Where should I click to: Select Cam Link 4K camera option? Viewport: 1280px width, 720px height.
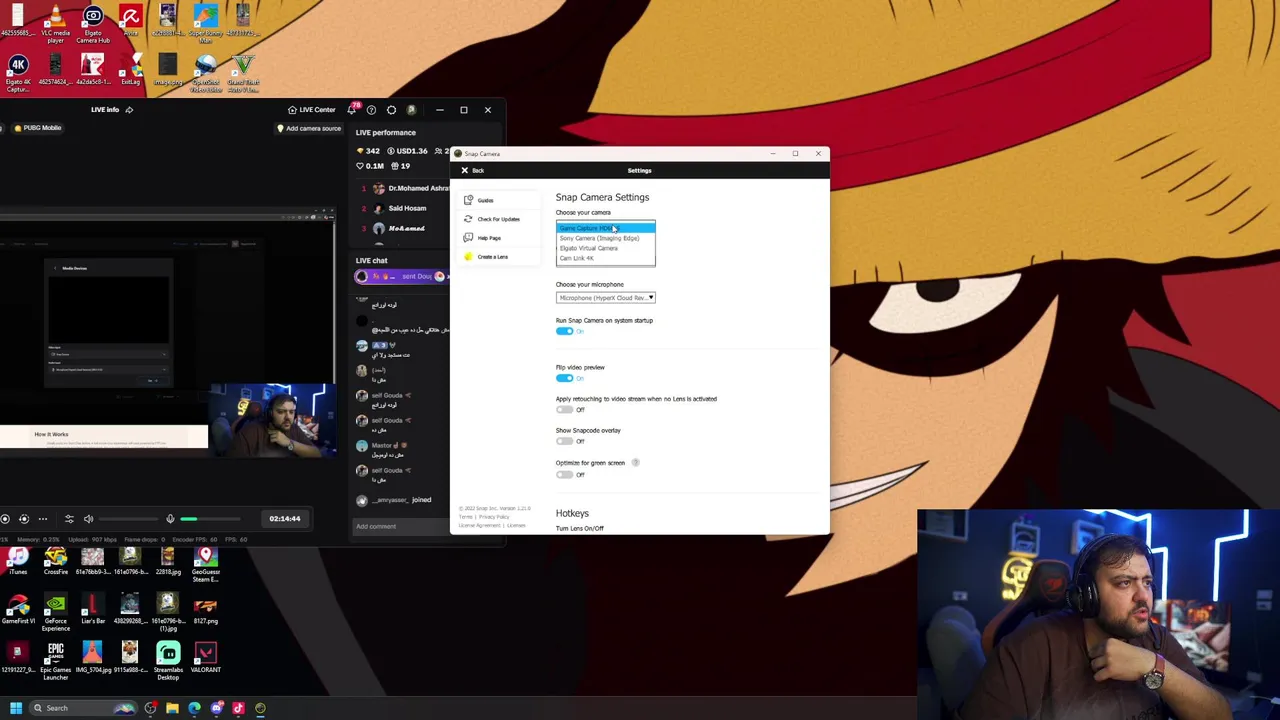606,258
